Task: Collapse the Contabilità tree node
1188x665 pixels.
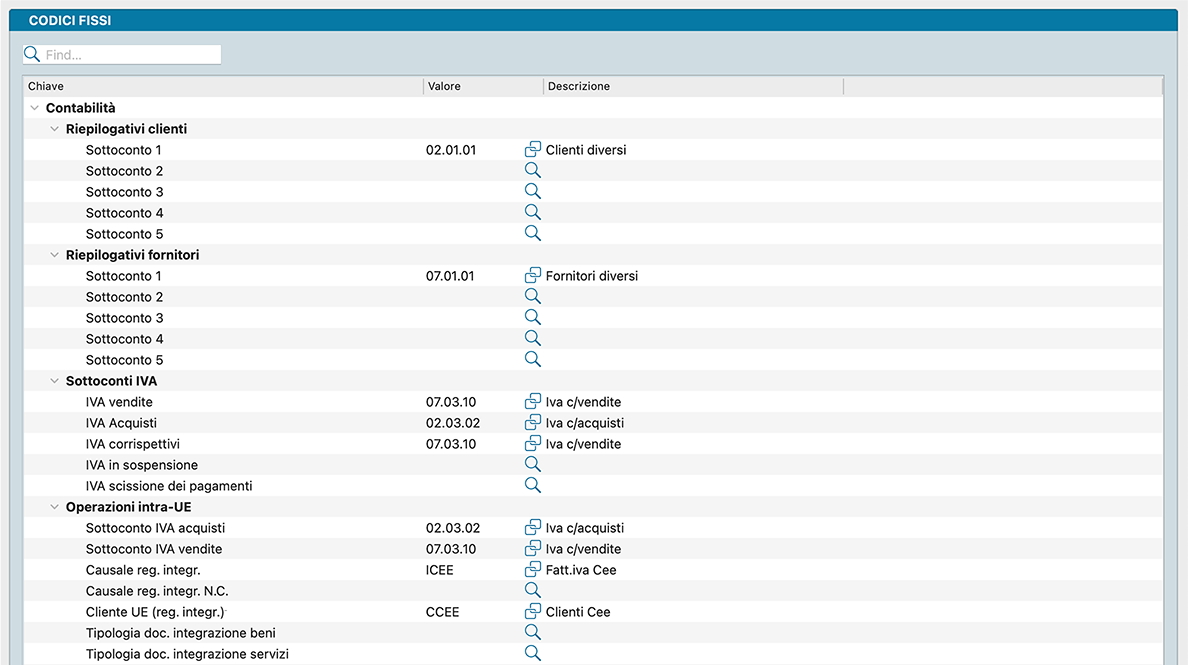Action: pyautogui.click(x=35, y=108)
